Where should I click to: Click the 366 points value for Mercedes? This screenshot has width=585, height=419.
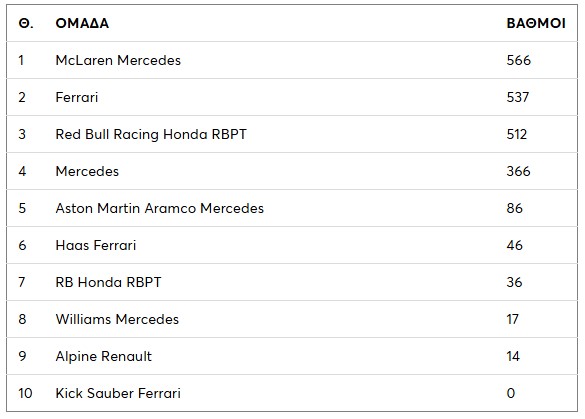[x=518, y=171]
